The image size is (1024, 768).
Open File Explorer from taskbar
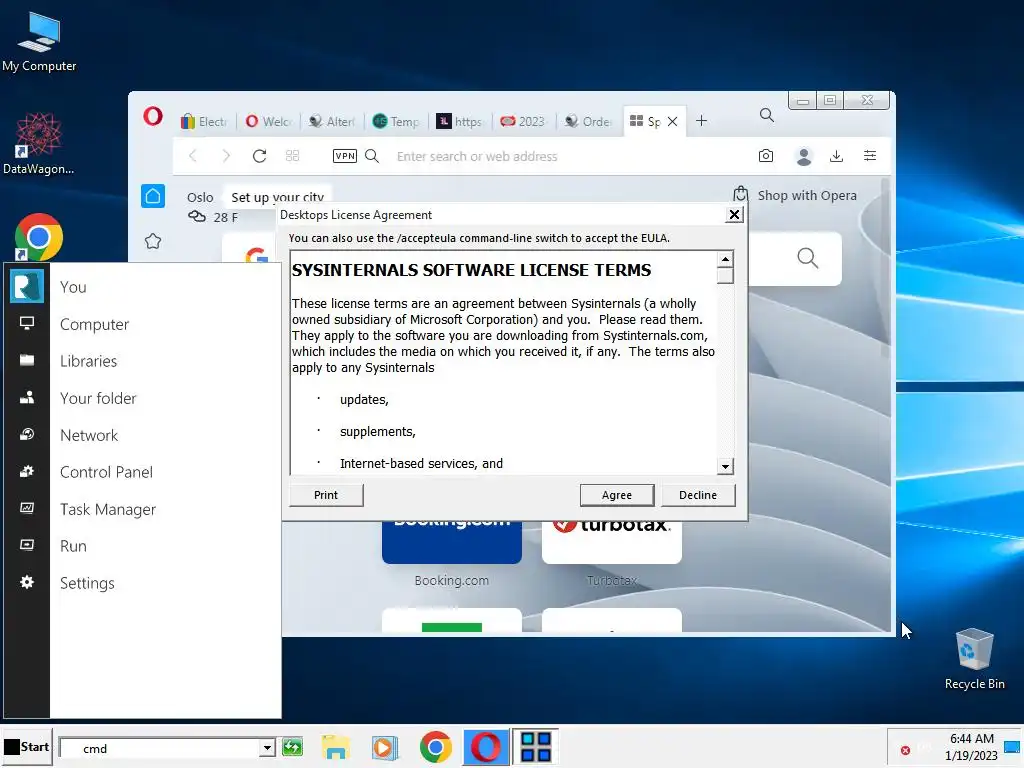[336, 748]
